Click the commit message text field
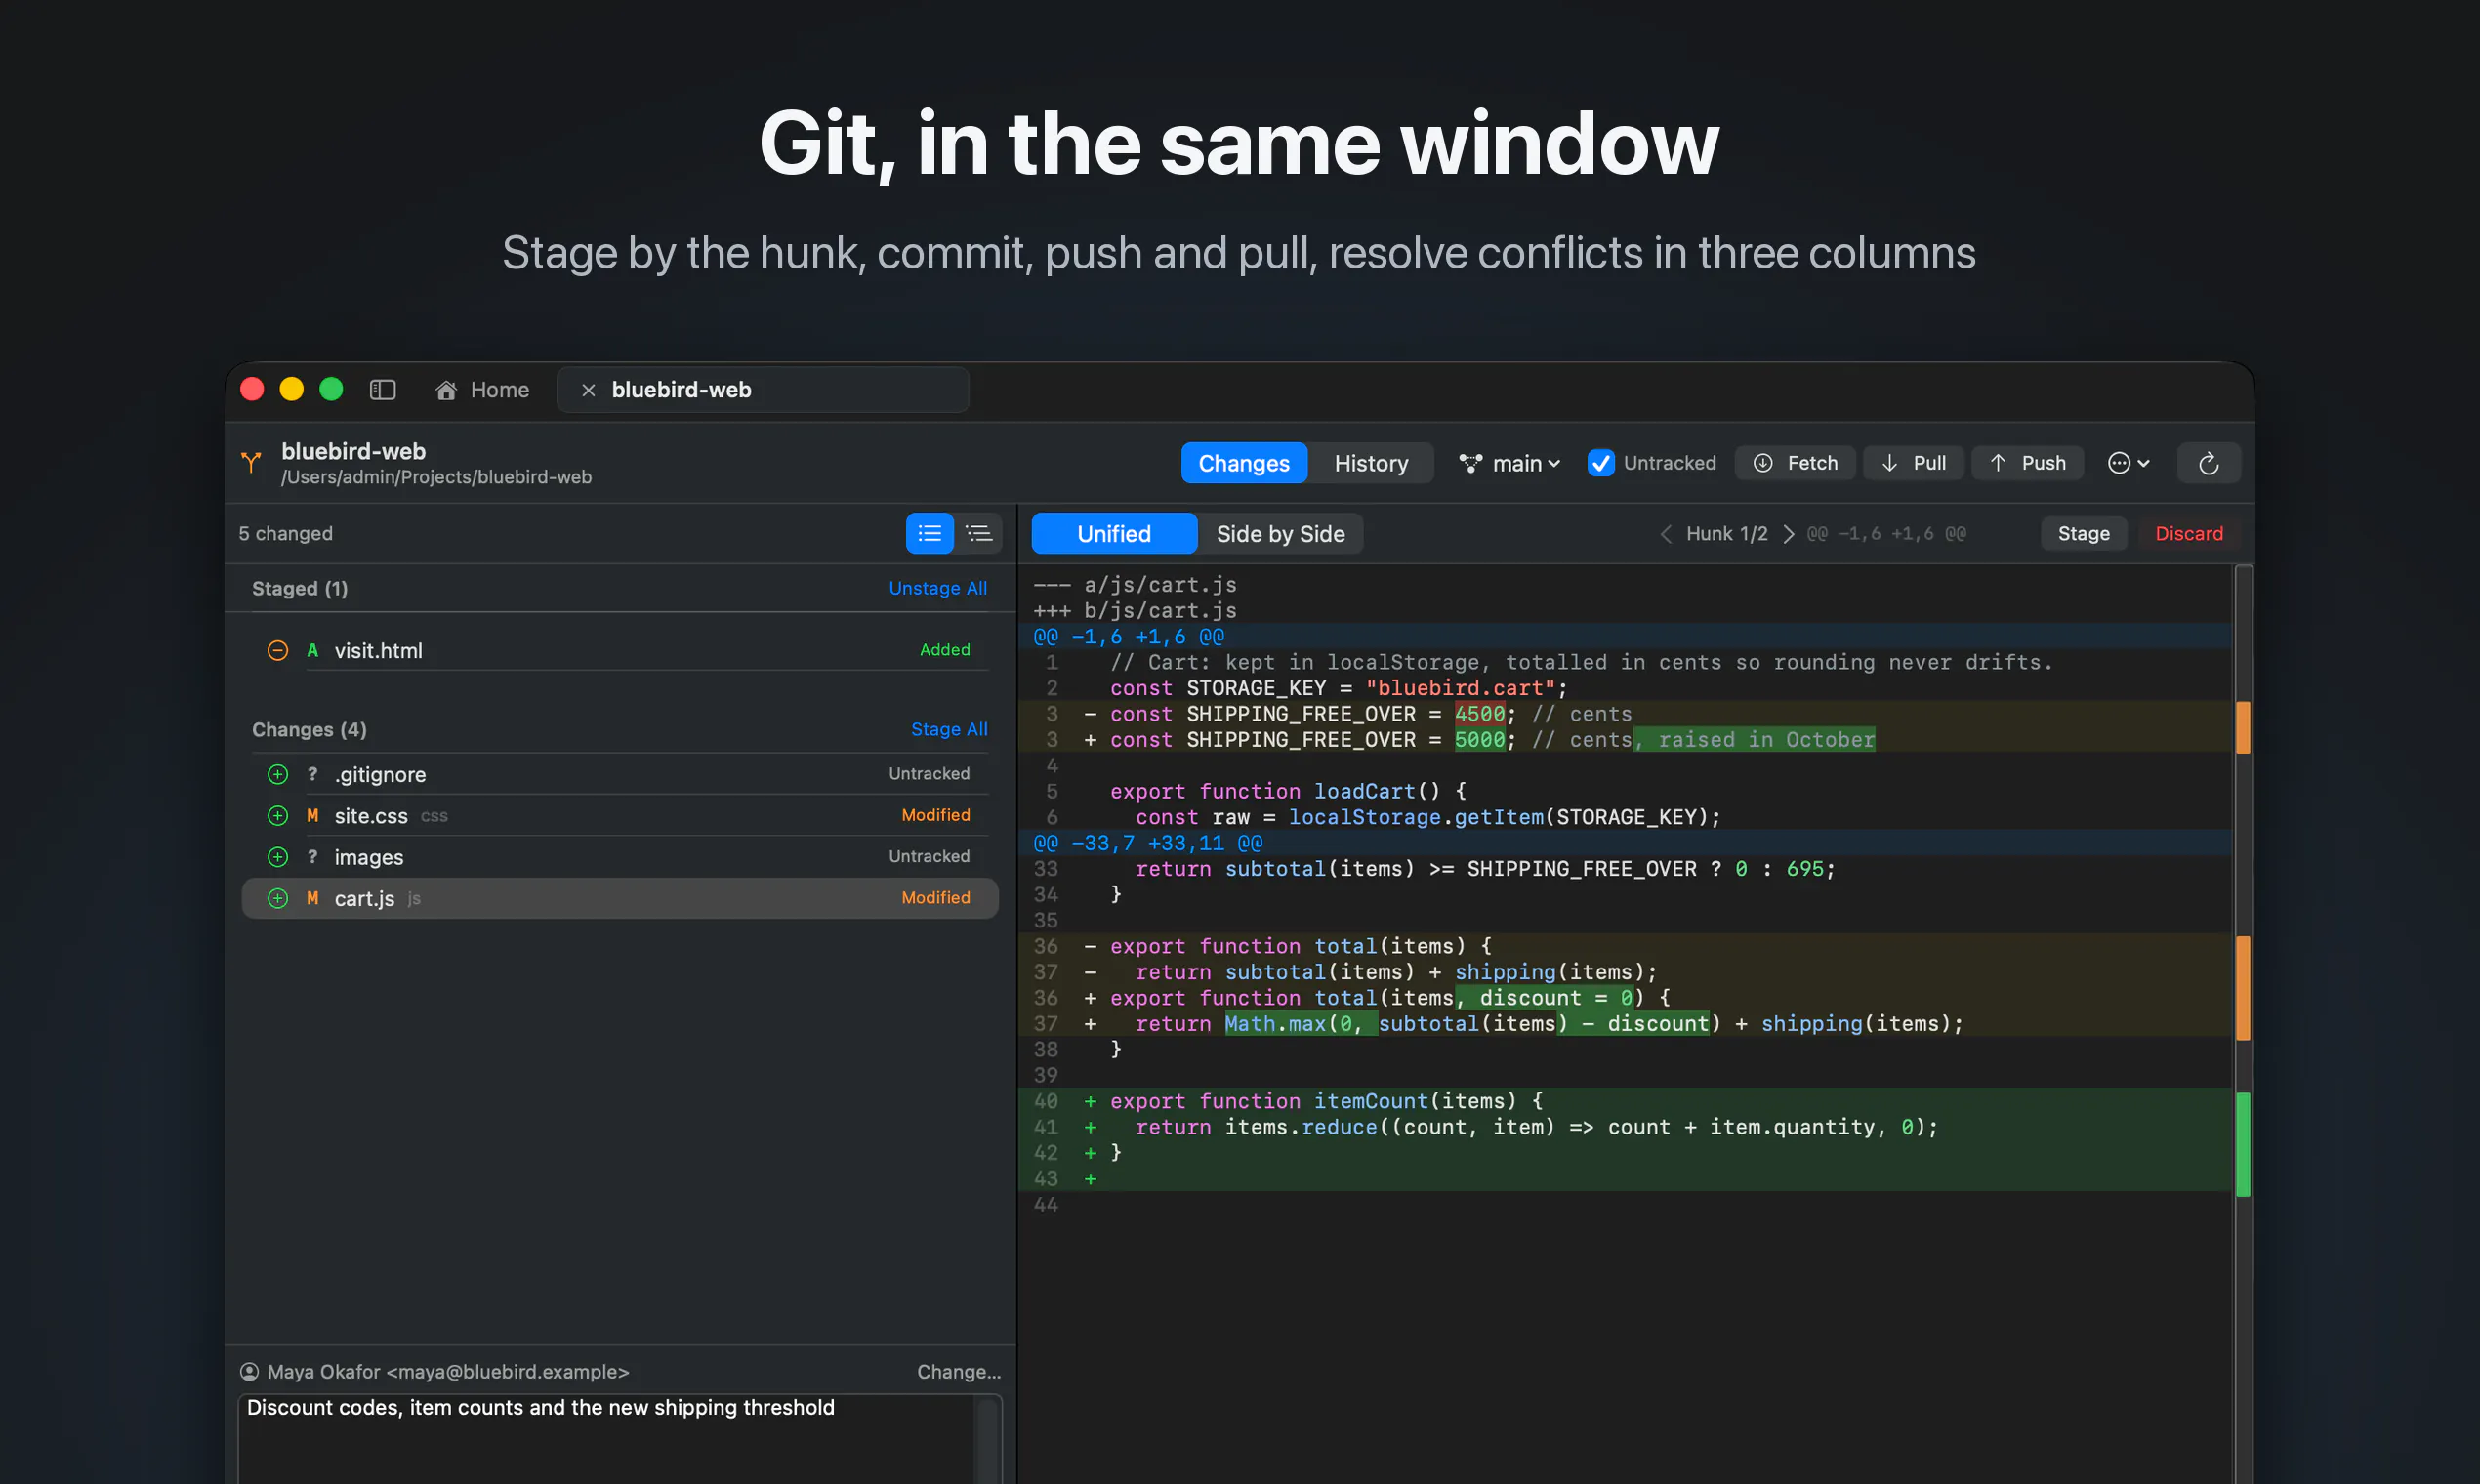Image resolution: width=2480 pixels, height=1484 pixels. [x=606, y=1438]
